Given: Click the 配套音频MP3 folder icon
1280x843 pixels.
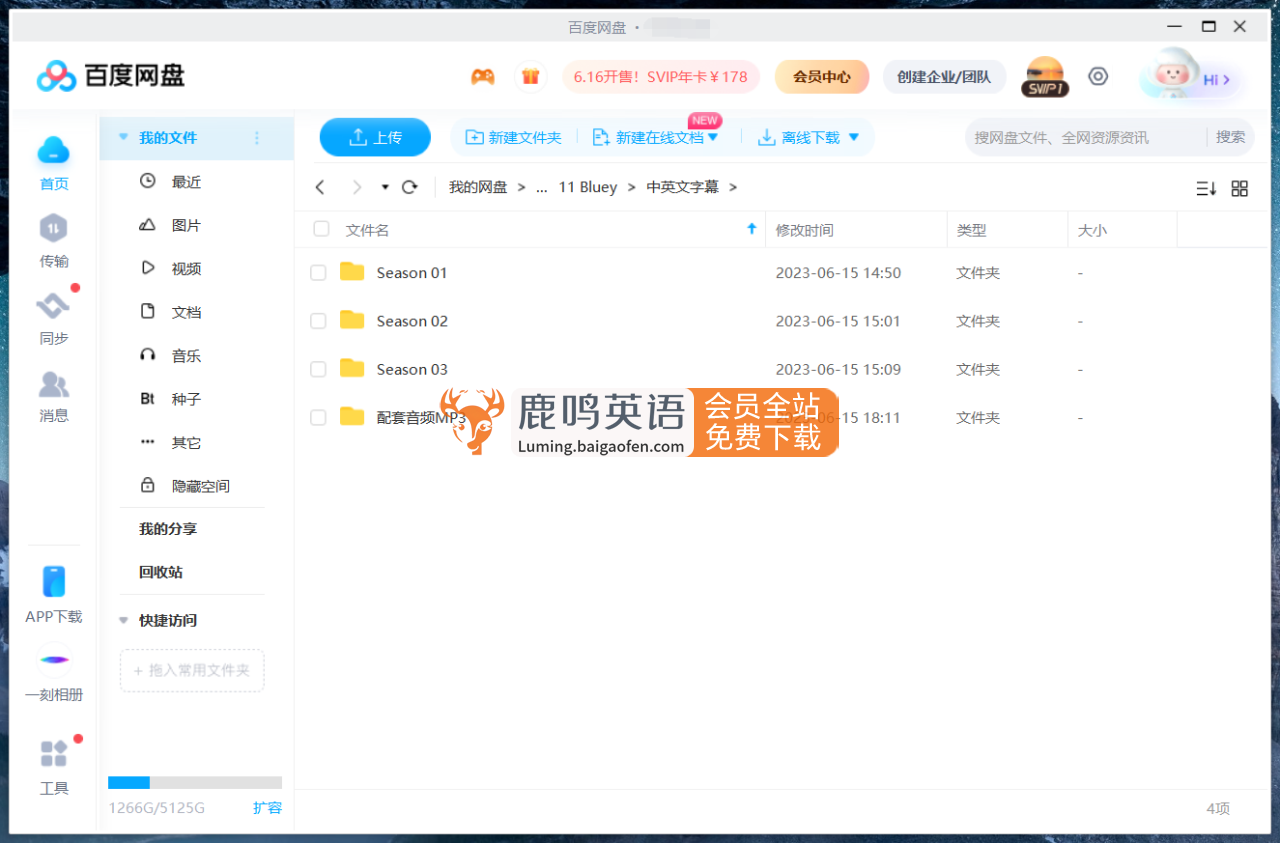Looking at the screenshot, I should (352, 416).
